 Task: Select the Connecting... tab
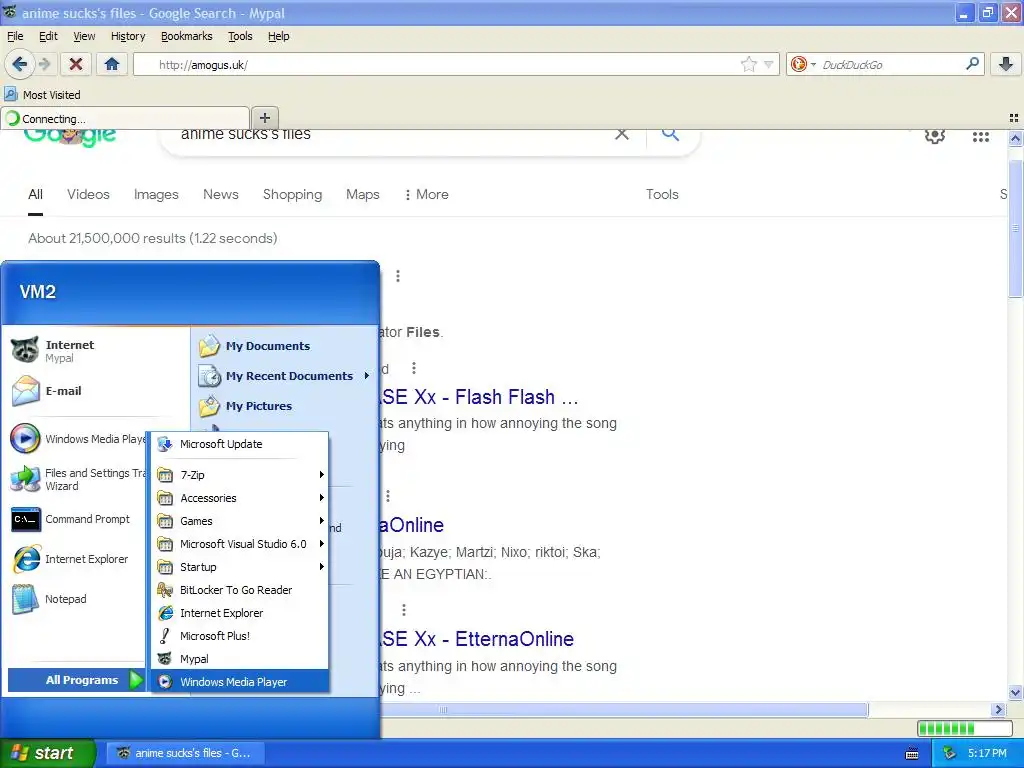coord(125,119)
